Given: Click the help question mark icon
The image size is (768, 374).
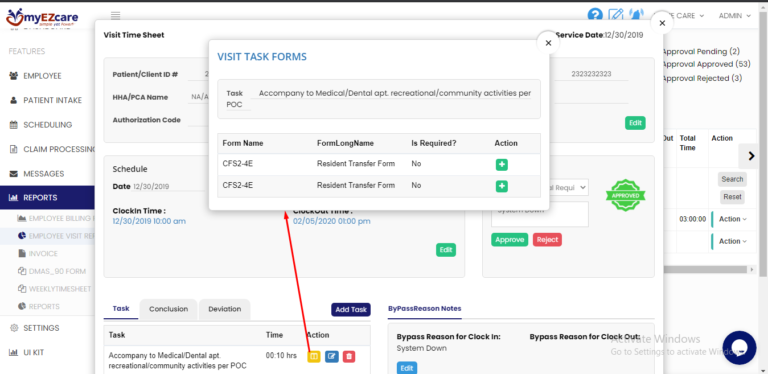Looking at the screenshot, I should 595,15.
